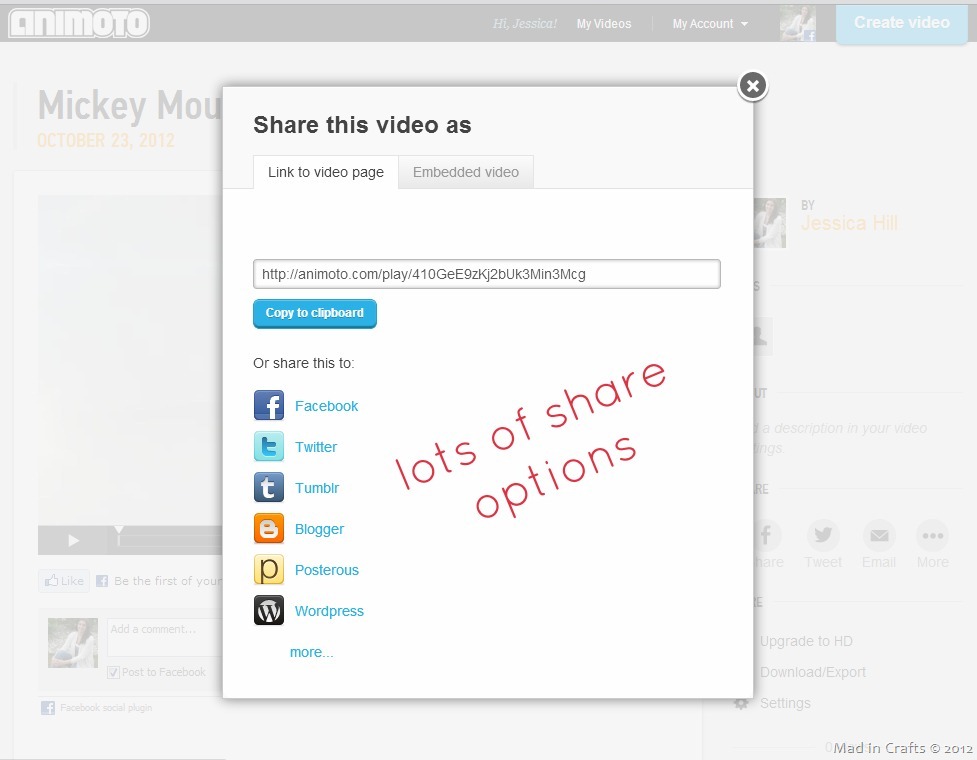The height and width of the screenshot is (760, 977).
Task: Open the profile picture in header
Action: coord(798,24)
